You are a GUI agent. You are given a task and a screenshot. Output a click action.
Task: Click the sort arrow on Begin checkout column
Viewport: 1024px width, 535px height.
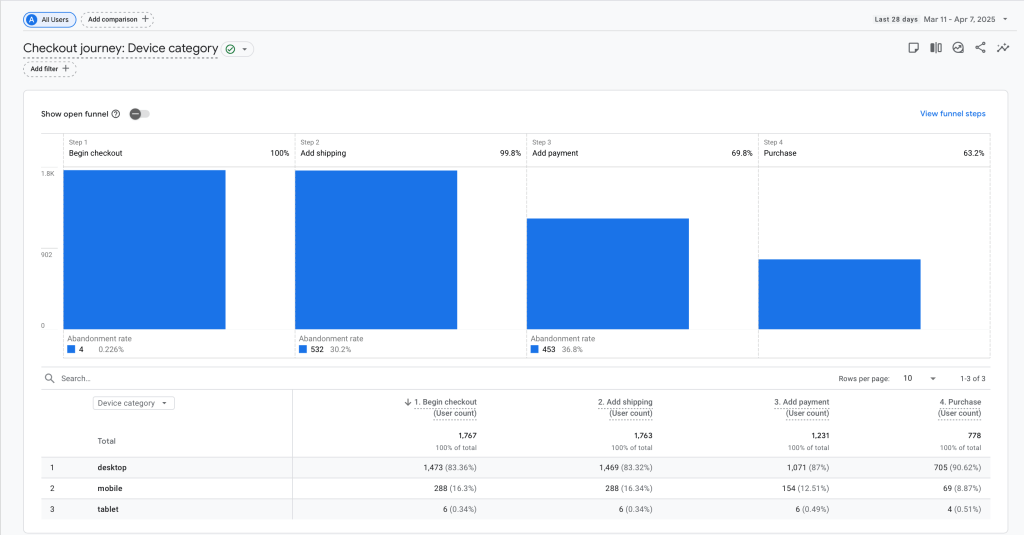coord(408,402)
